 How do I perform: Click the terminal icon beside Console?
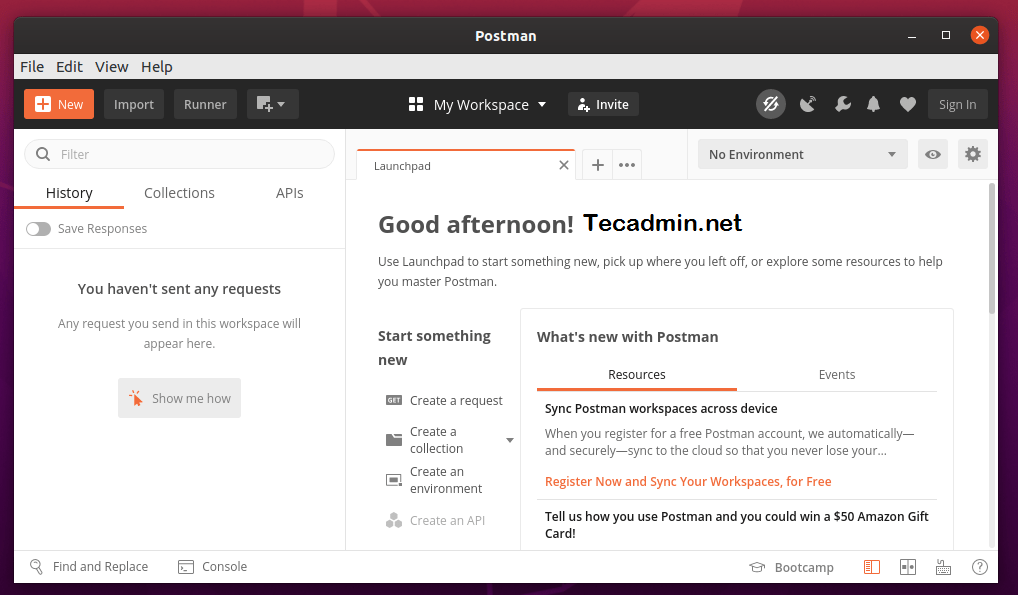coord(186,567)
